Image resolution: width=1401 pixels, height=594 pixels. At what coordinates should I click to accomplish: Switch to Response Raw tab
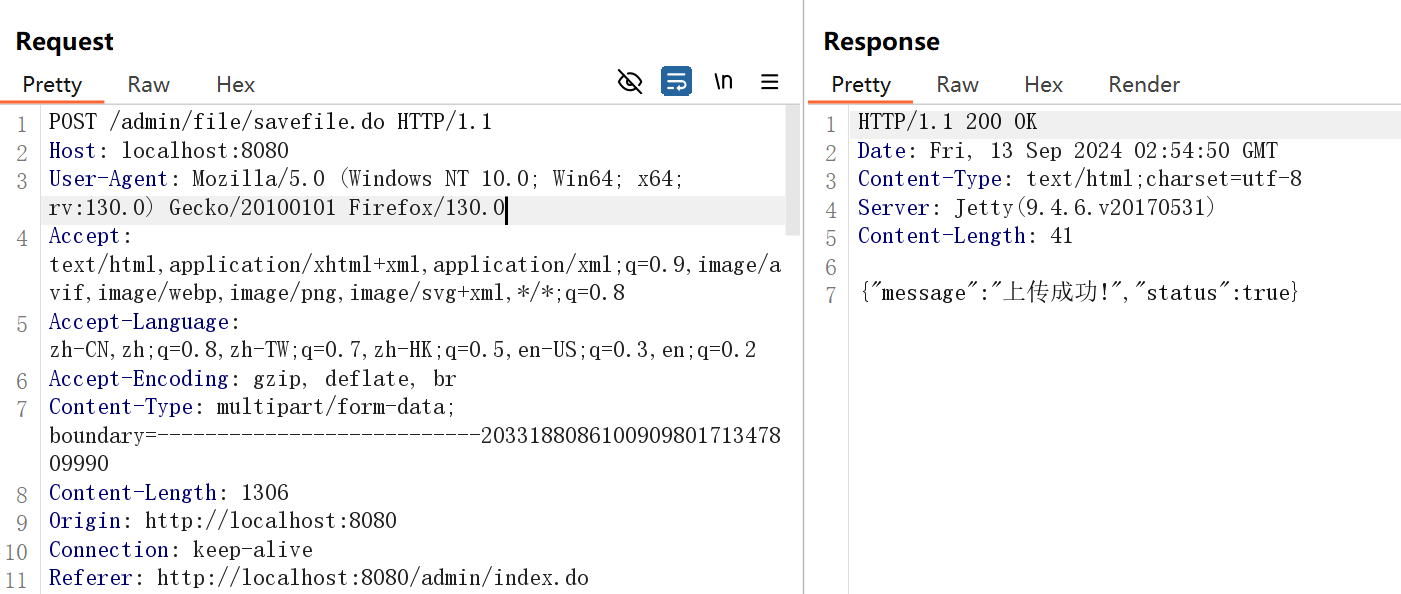tap(958, 84)
